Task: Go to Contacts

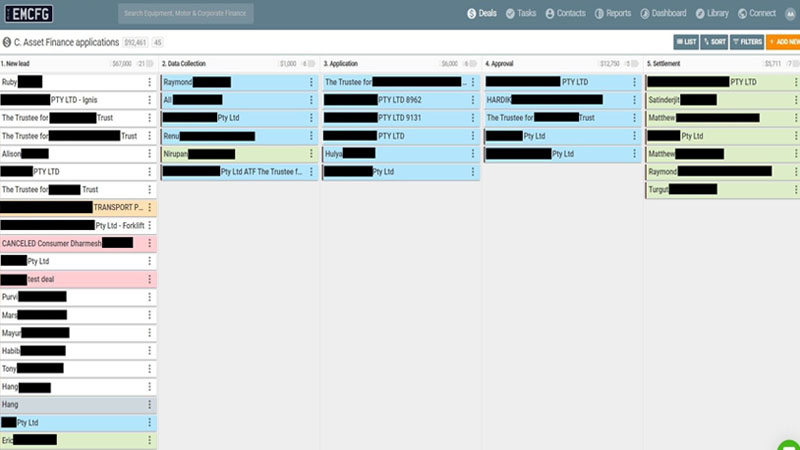Action: coord(565,13)
